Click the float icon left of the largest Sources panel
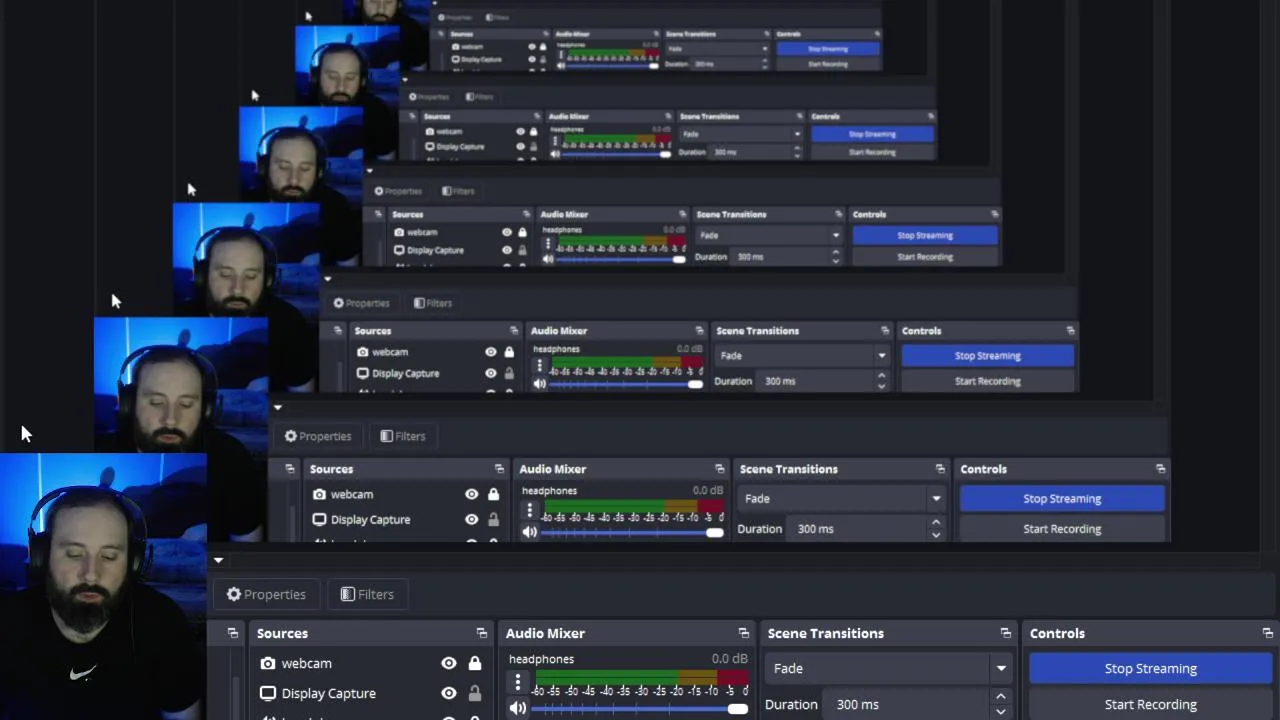The height and width of the screenshot is (720, 1280). point(233,633)
